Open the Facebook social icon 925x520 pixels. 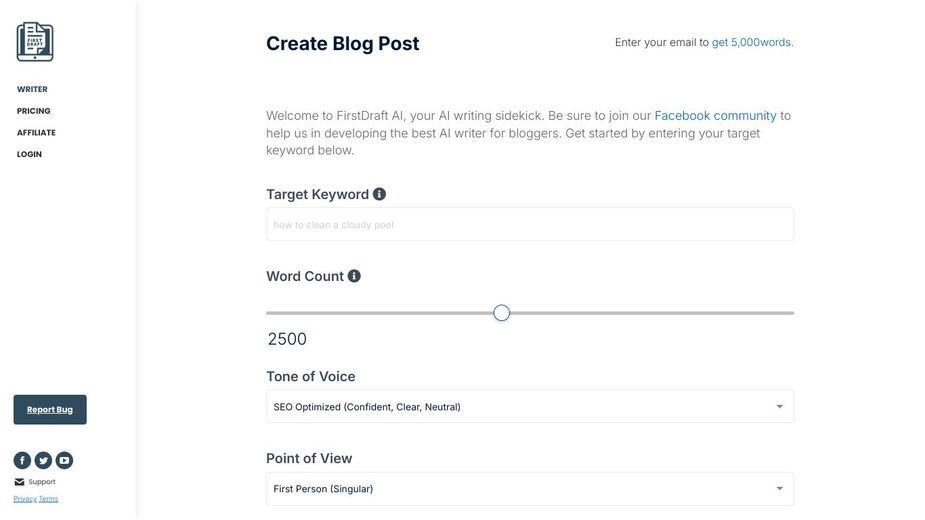tap(22, 460)
